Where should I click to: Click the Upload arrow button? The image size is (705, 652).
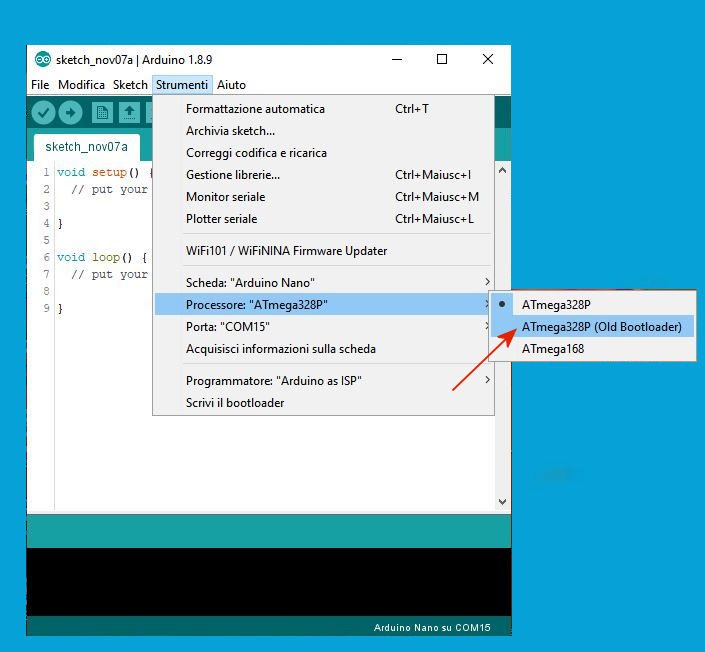pyautogui.click(x=70, y=113)
